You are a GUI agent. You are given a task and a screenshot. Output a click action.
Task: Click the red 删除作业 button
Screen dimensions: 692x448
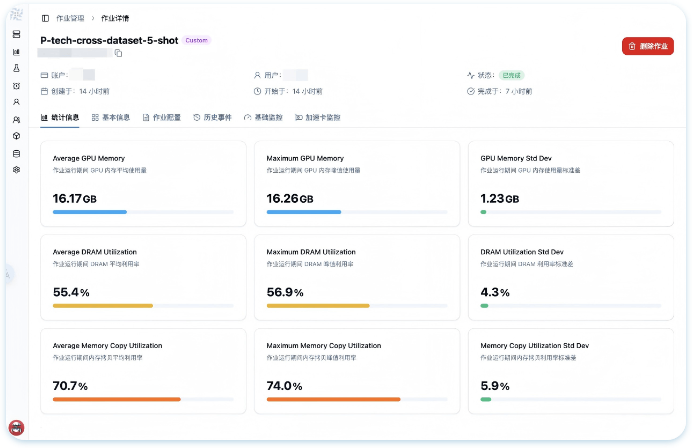coord(647,46)
